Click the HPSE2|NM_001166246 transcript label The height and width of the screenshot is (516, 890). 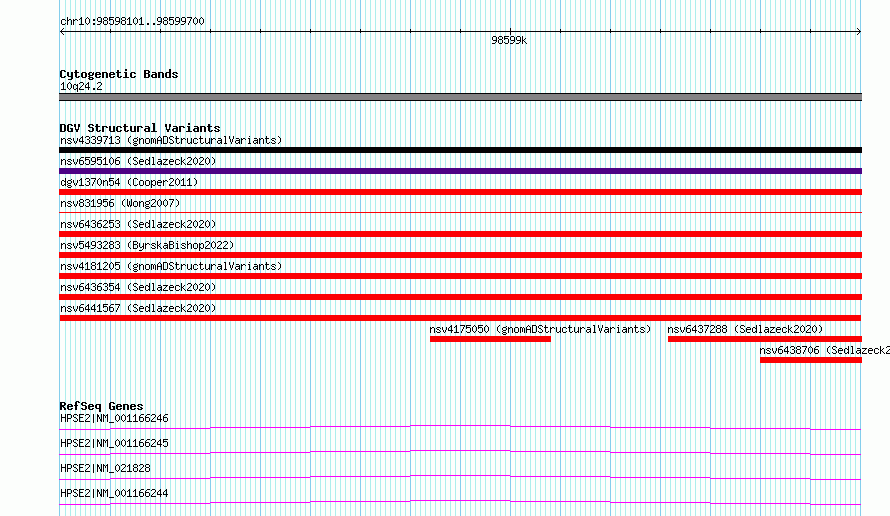(x=114, y=418)
